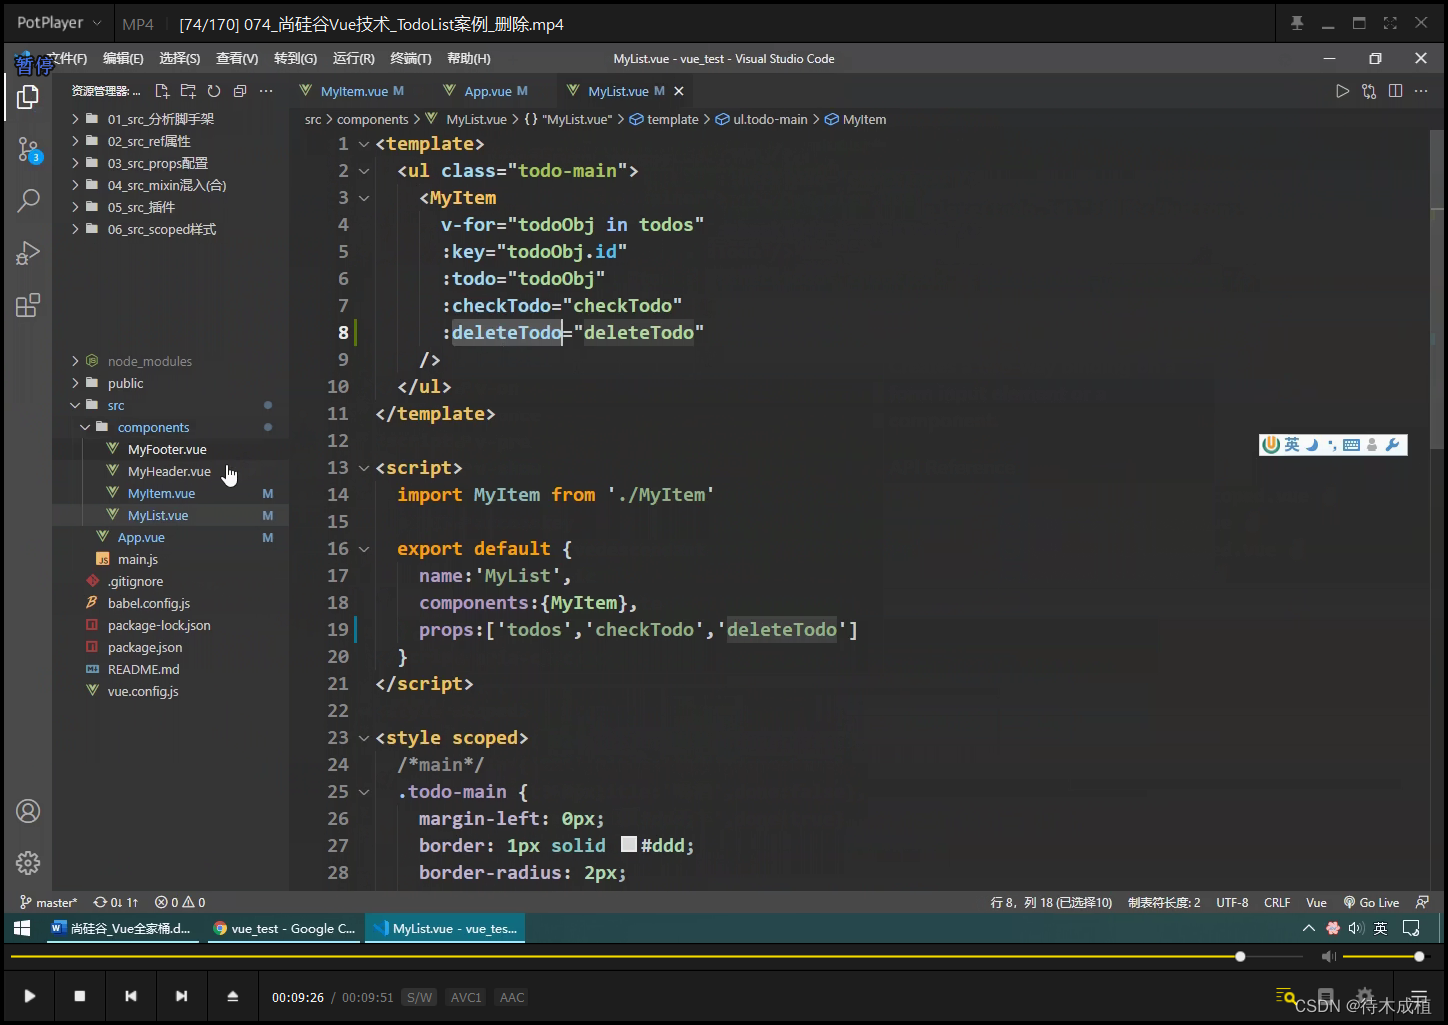Screen dimensions: 1448x1025
Task: Open the PotPlayer main menu dropdown
Action: [x=59, y=23]
